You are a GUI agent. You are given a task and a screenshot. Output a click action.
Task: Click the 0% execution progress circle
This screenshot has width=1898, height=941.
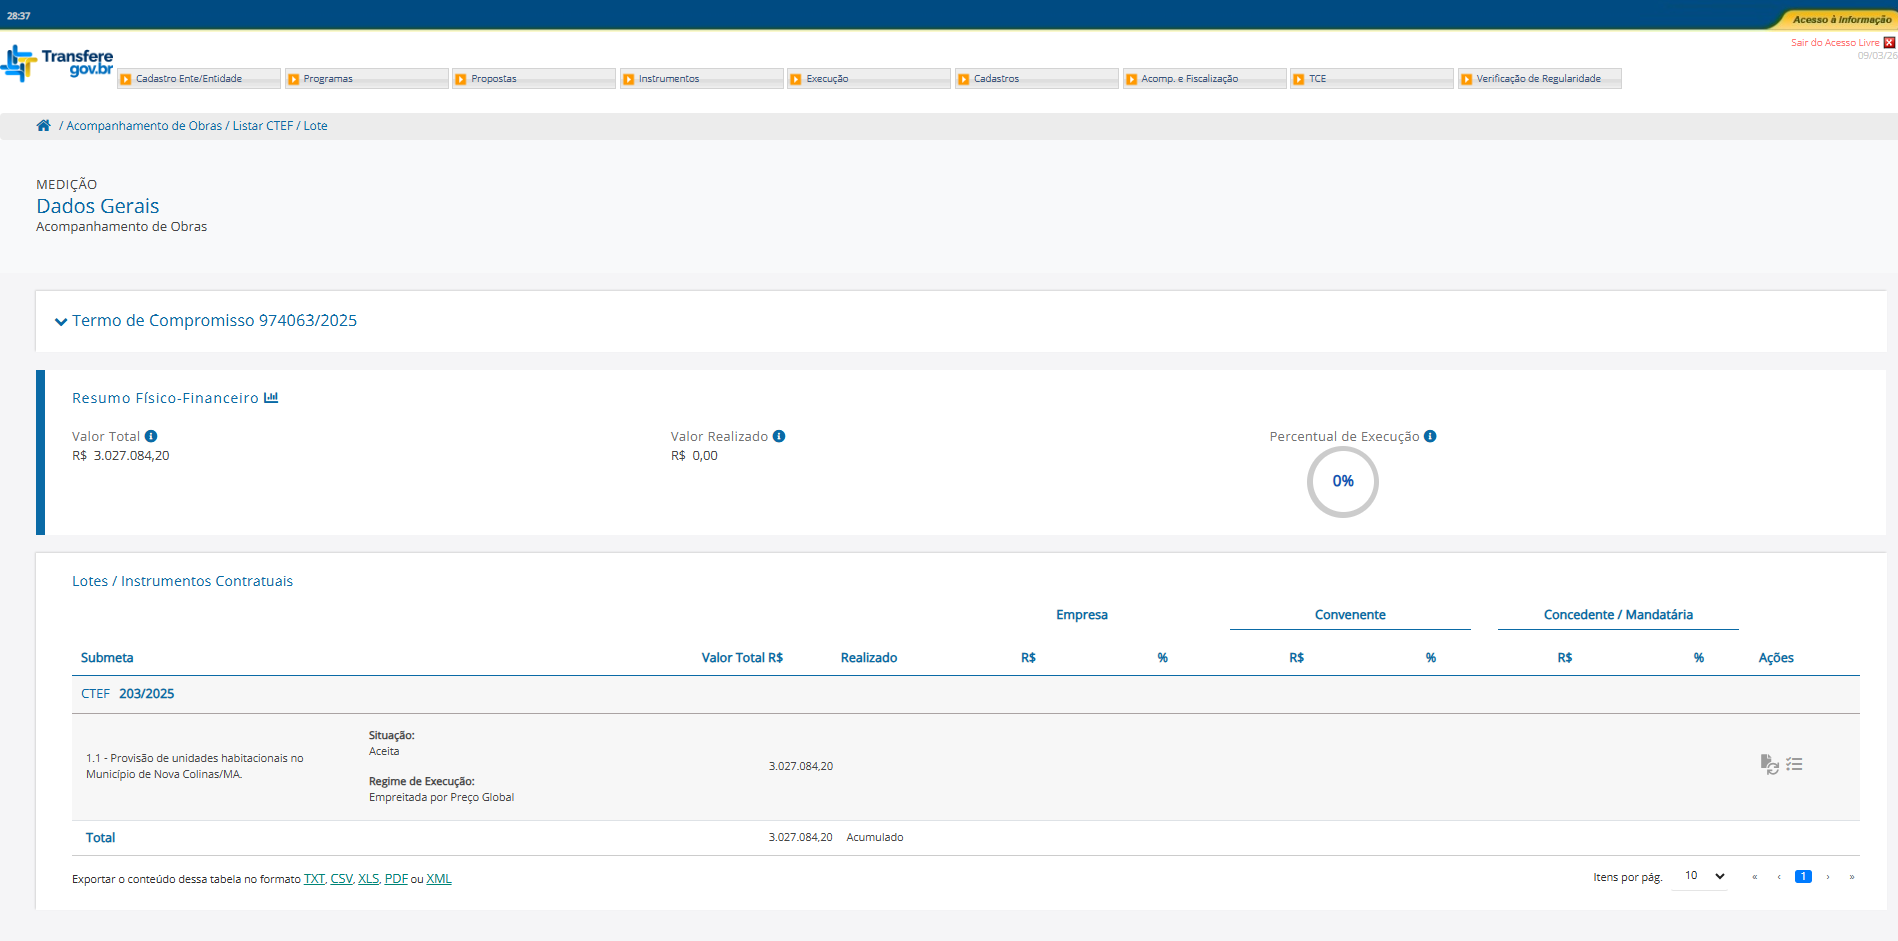pos(1342,482)
